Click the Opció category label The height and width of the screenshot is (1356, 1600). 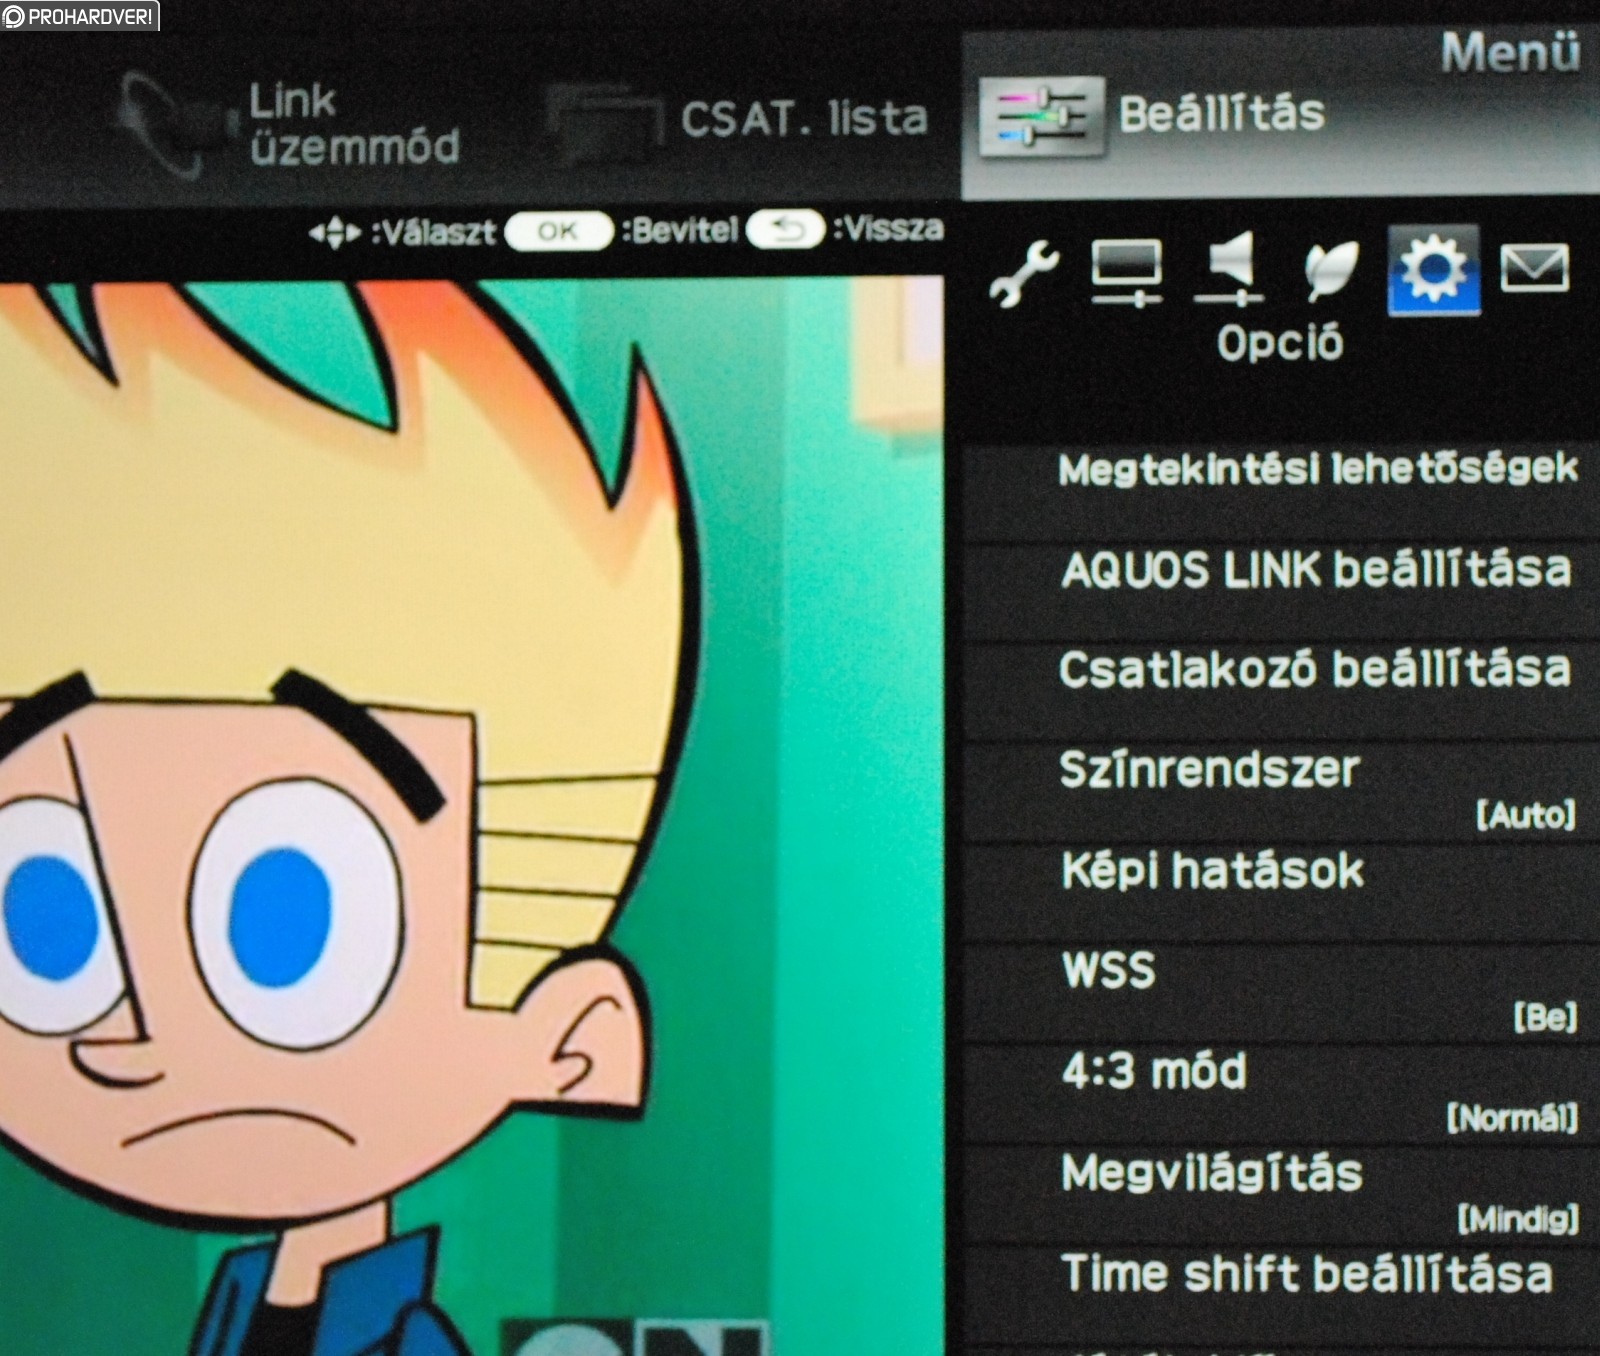coord(1279,343)
